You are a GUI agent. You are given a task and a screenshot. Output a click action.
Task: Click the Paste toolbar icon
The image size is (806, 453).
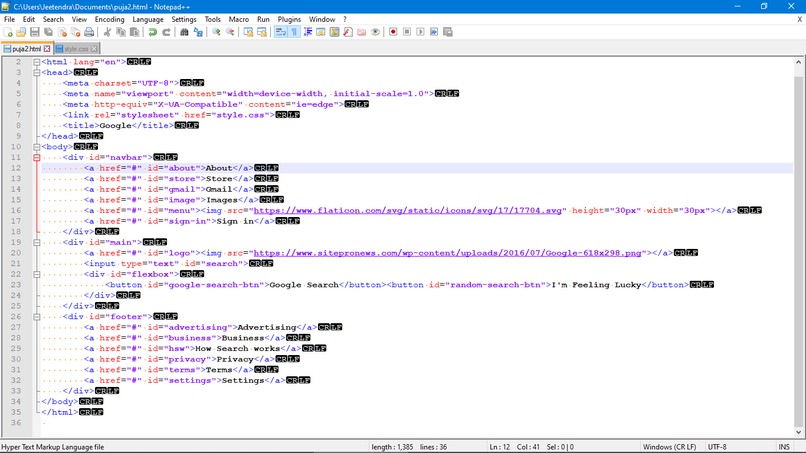pyautogui.click(x=134, y=32)
